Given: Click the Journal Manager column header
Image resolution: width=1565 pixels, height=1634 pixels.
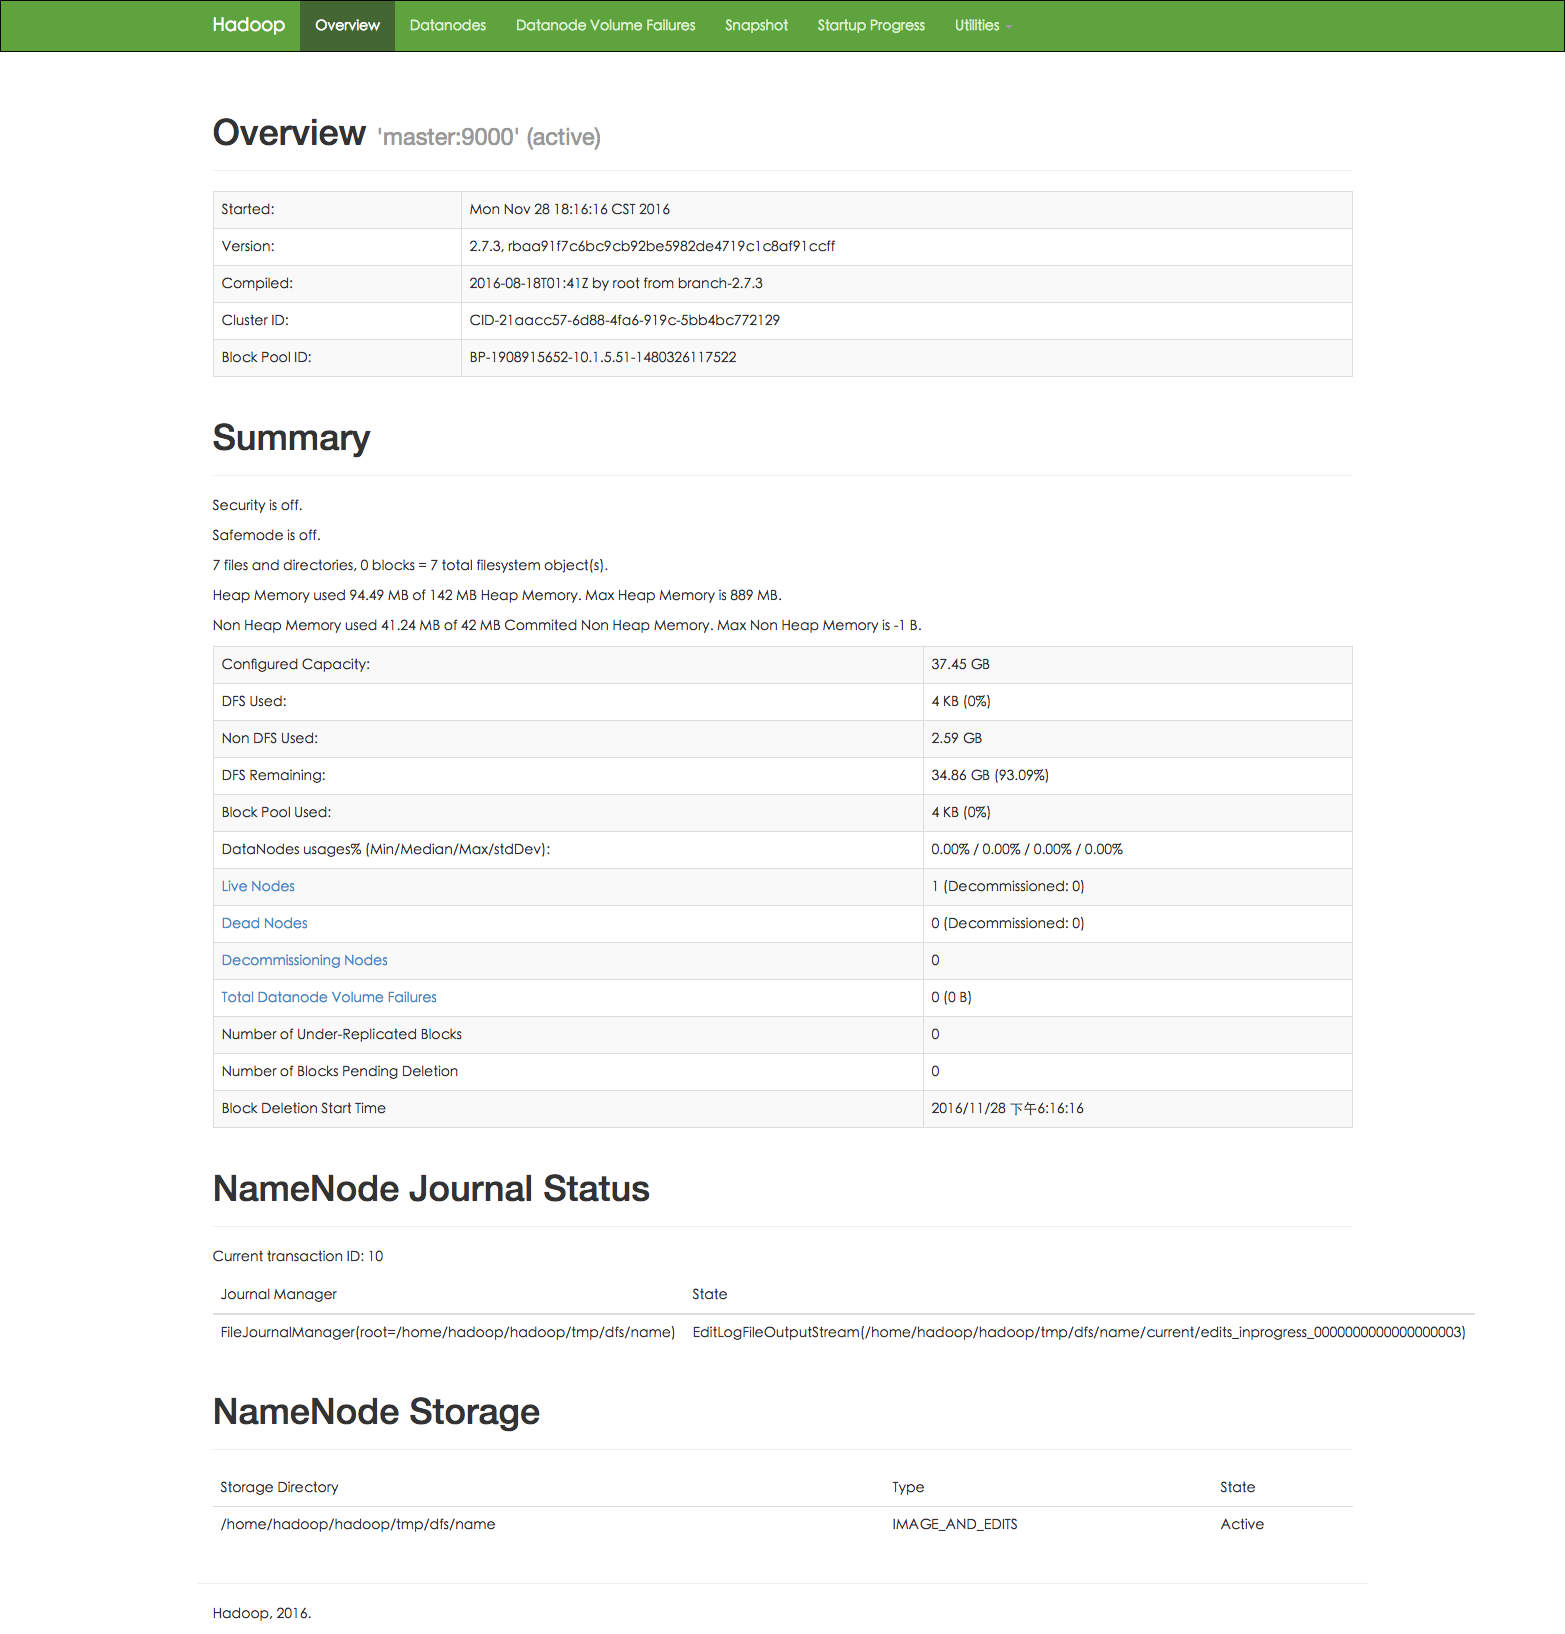Looking at the screenshot, I should [x=278, y=1294].
